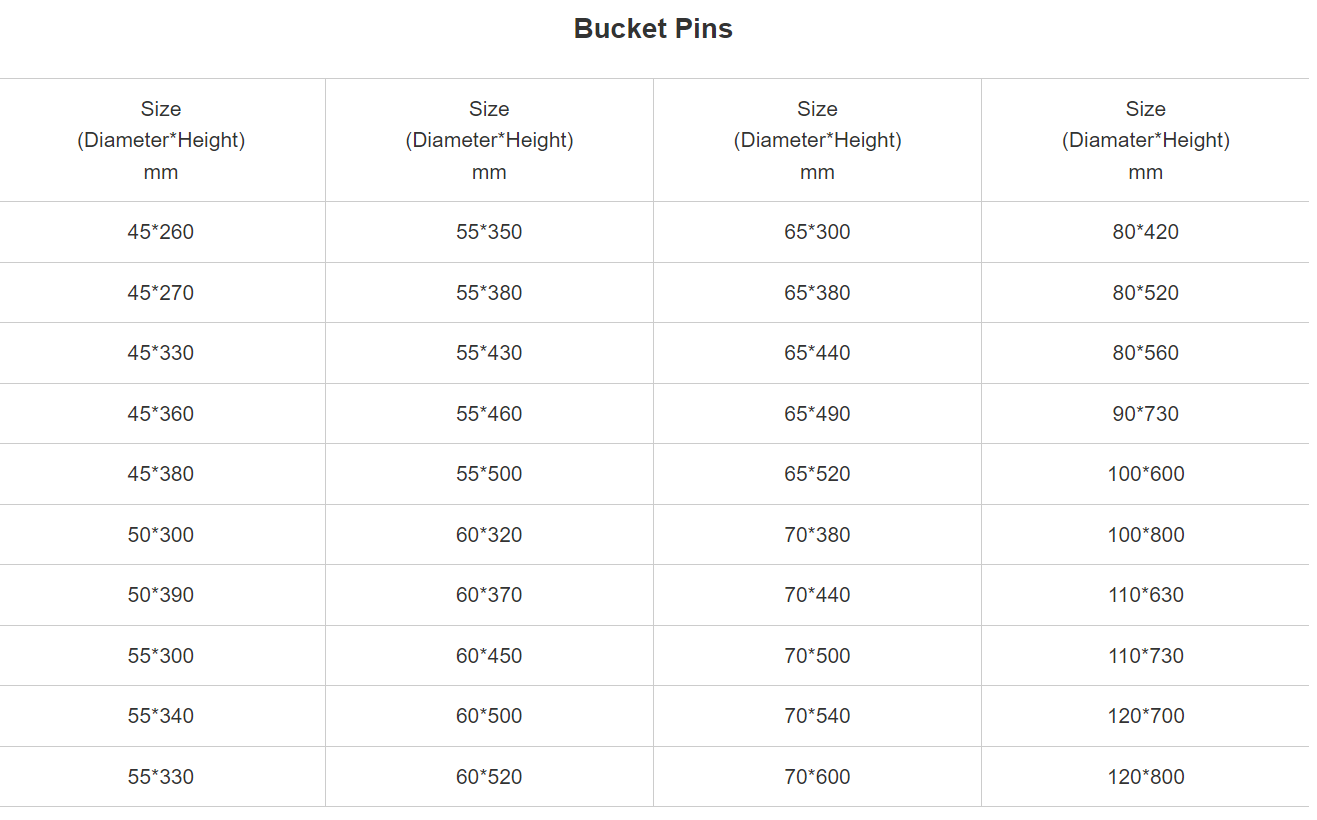Select the 60*370 entry
The image size is (1317, 820).
pyautogui.click(x=489, y=595)
